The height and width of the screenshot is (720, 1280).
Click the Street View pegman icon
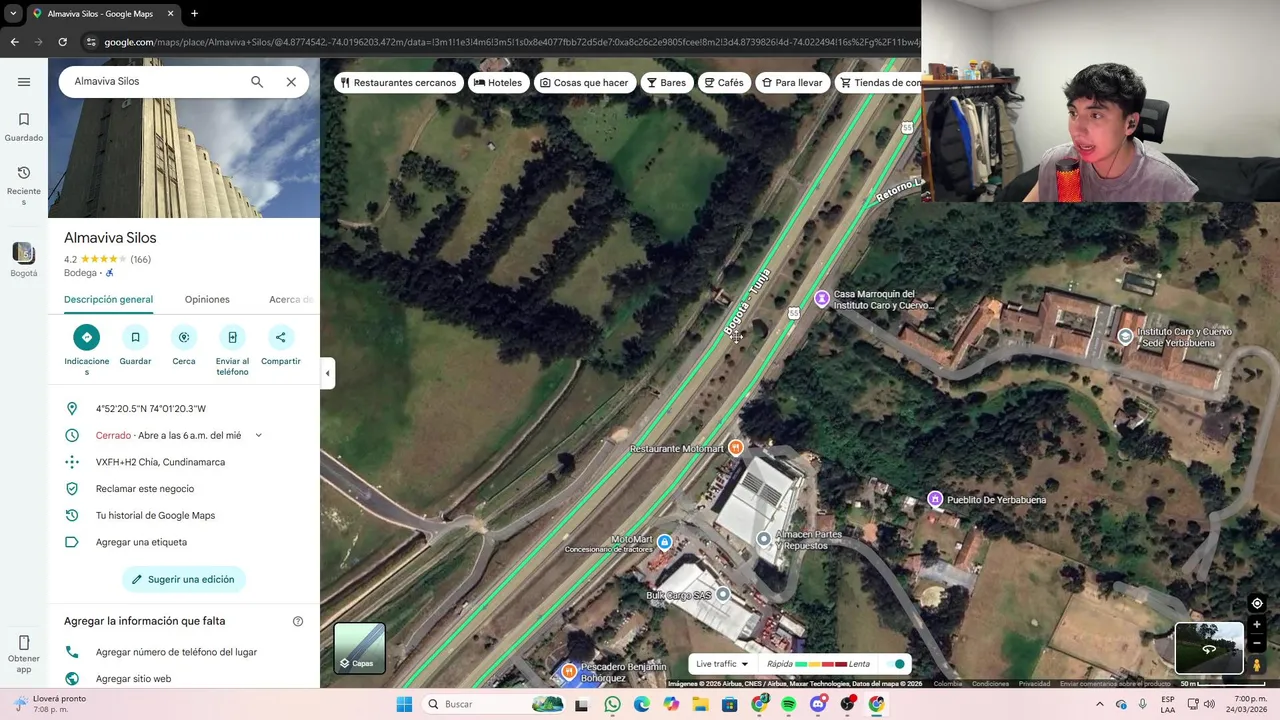point(1257,665)
